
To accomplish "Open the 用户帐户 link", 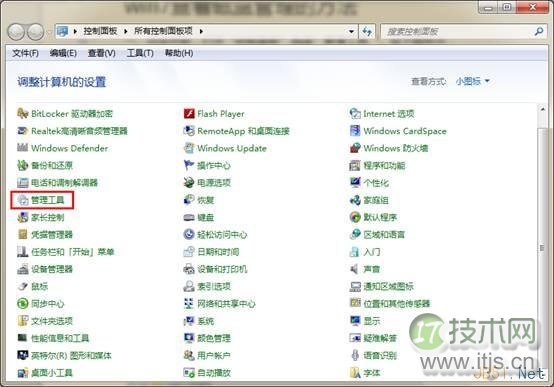I will [214, 355].
